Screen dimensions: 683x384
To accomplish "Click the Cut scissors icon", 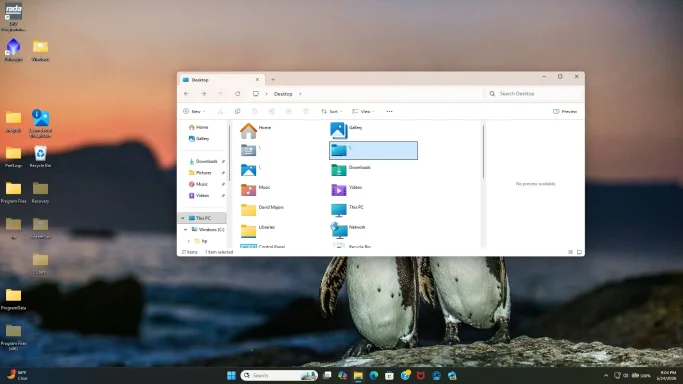I will 220,111.
